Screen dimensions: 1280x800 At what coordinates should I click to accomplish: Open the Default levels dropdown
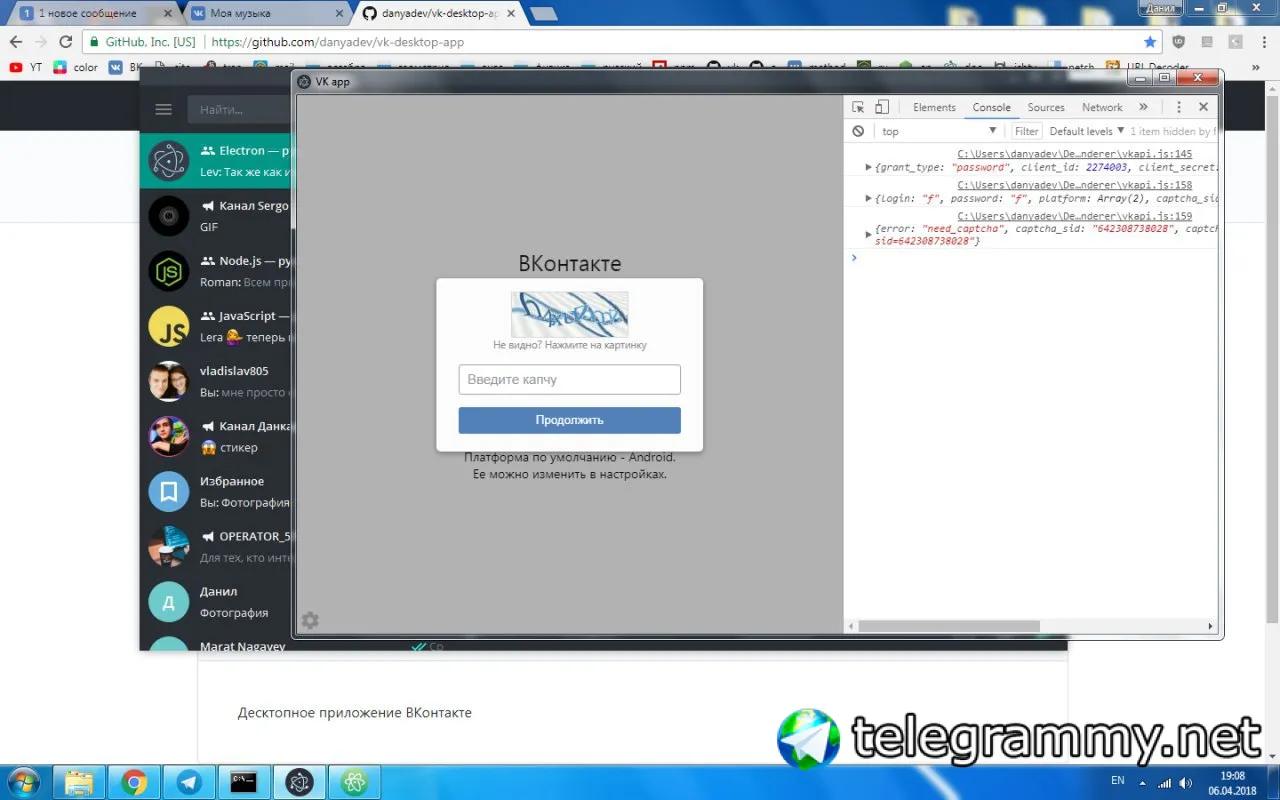(x=1087, y=131)
